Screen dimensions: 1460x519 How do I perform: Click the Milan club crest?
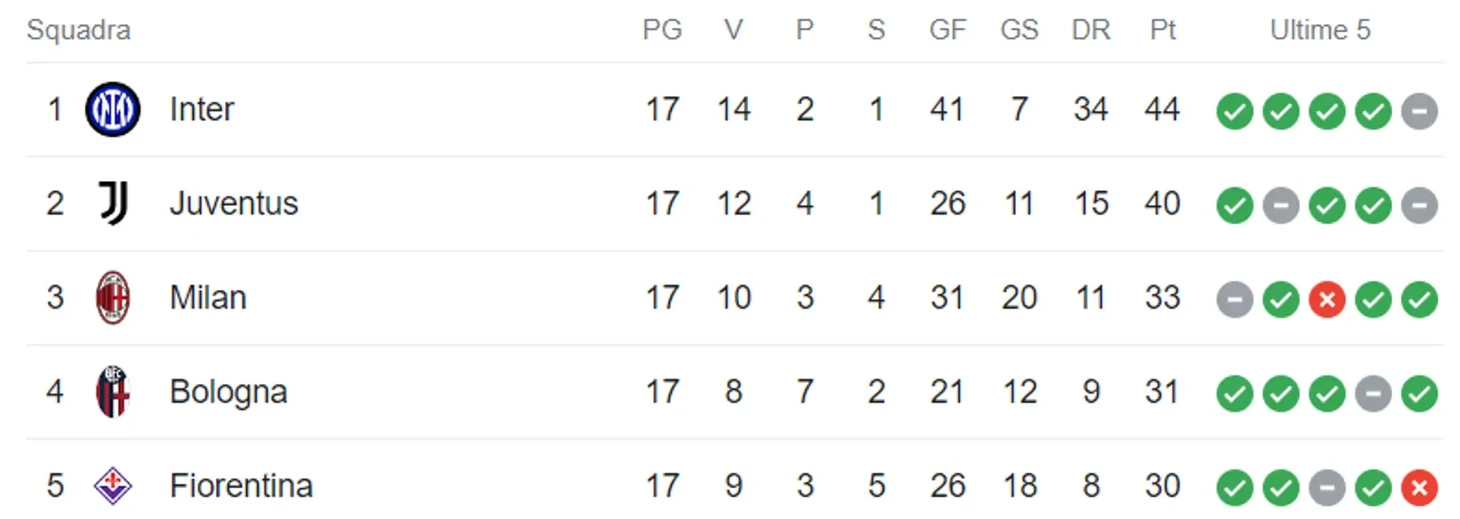[113, 297]
